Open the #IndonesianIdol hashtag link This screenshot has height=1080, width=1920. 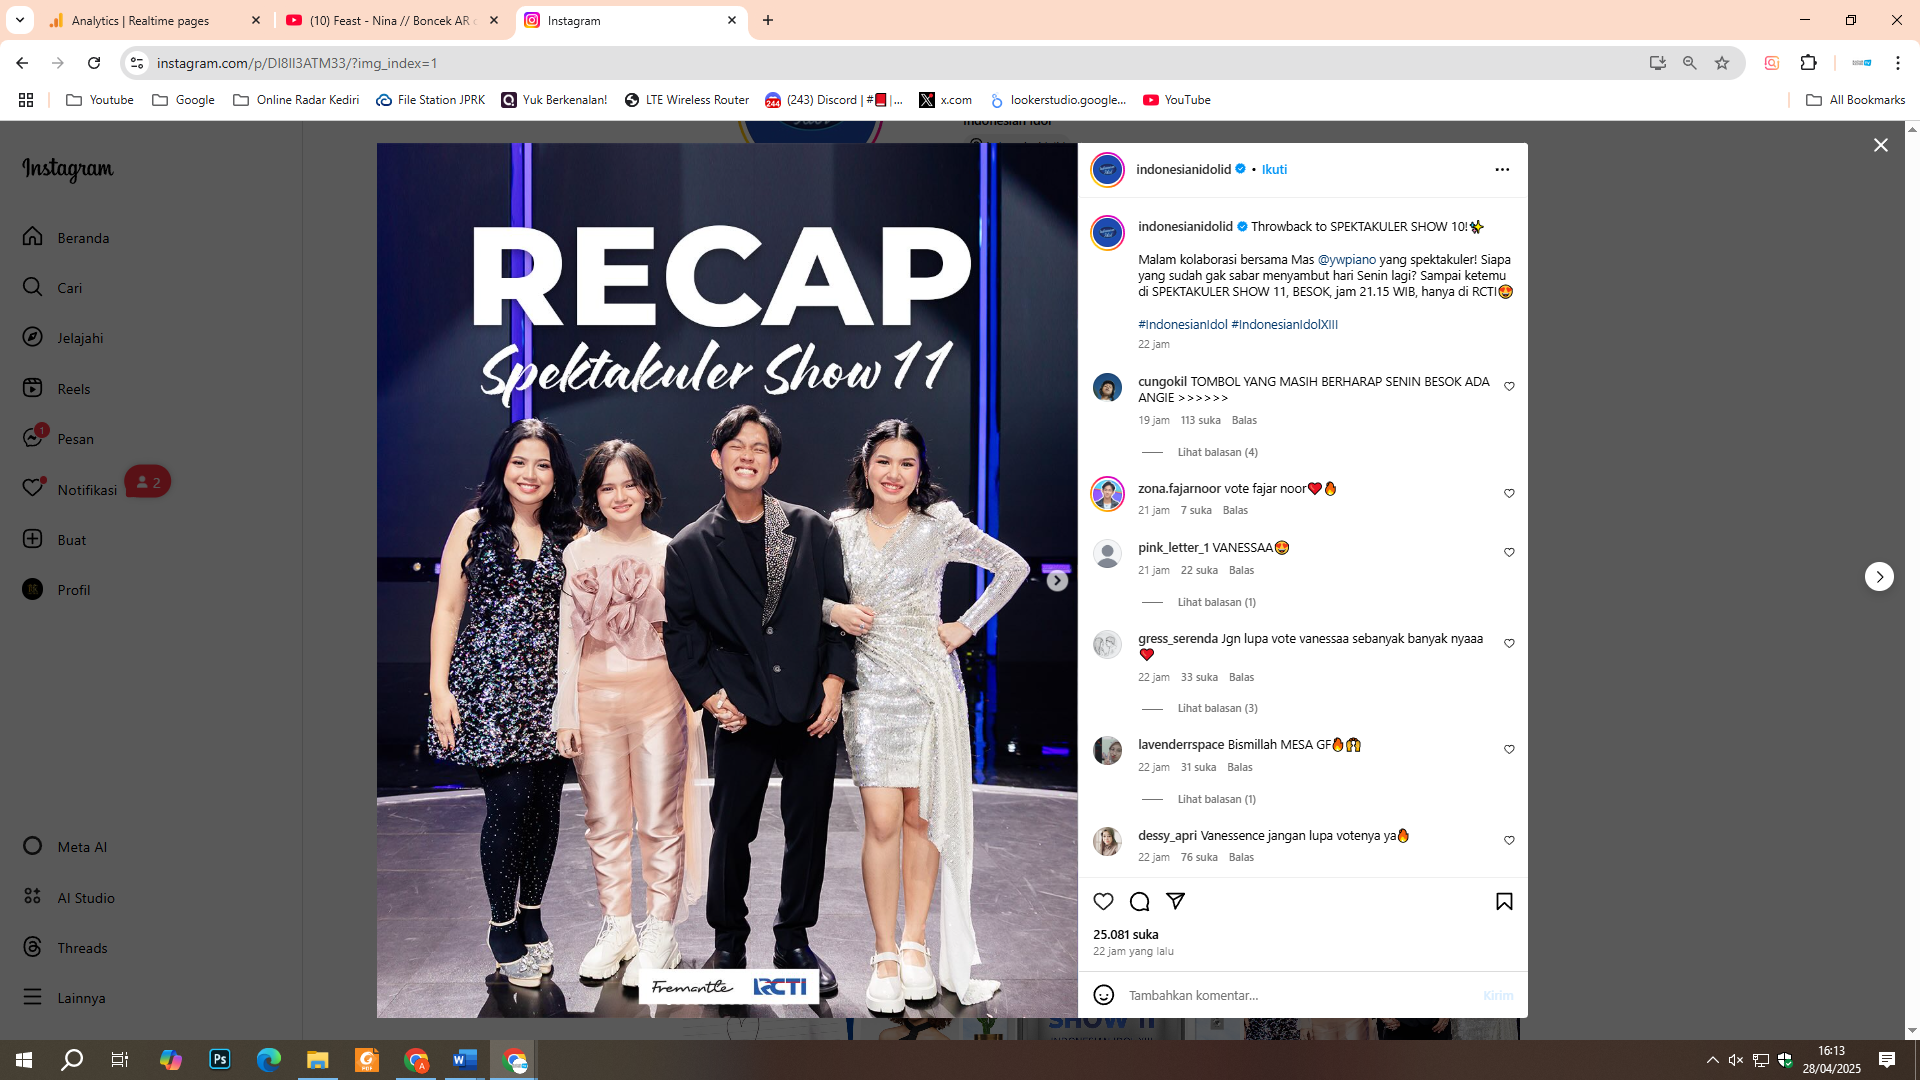click(x=1182, y=324)
